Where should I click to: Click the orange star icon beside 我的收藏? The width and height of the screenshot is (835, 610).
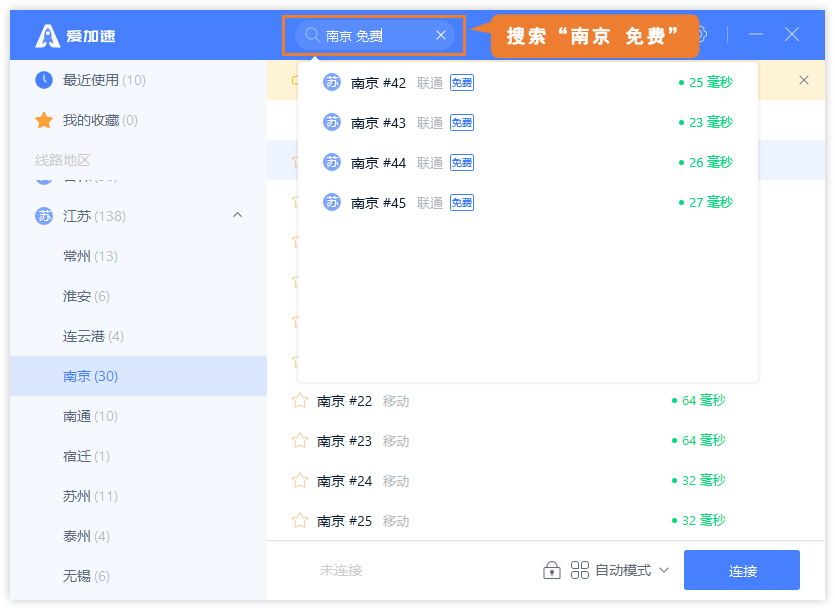click(44, 120)
